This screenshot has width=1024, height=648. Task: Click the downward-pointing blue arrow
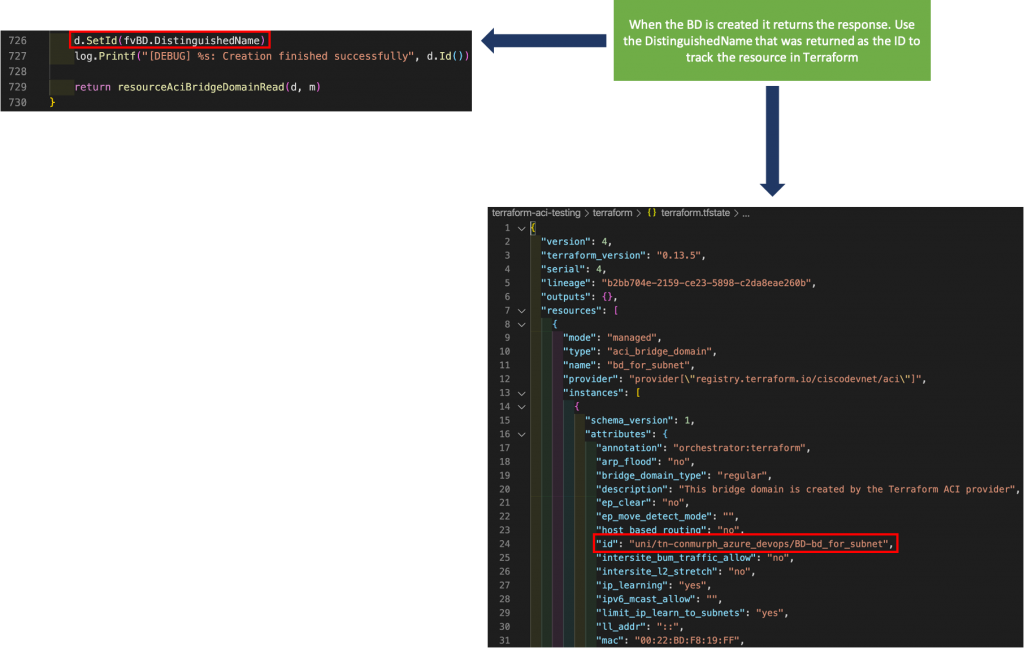click(772, 140)
